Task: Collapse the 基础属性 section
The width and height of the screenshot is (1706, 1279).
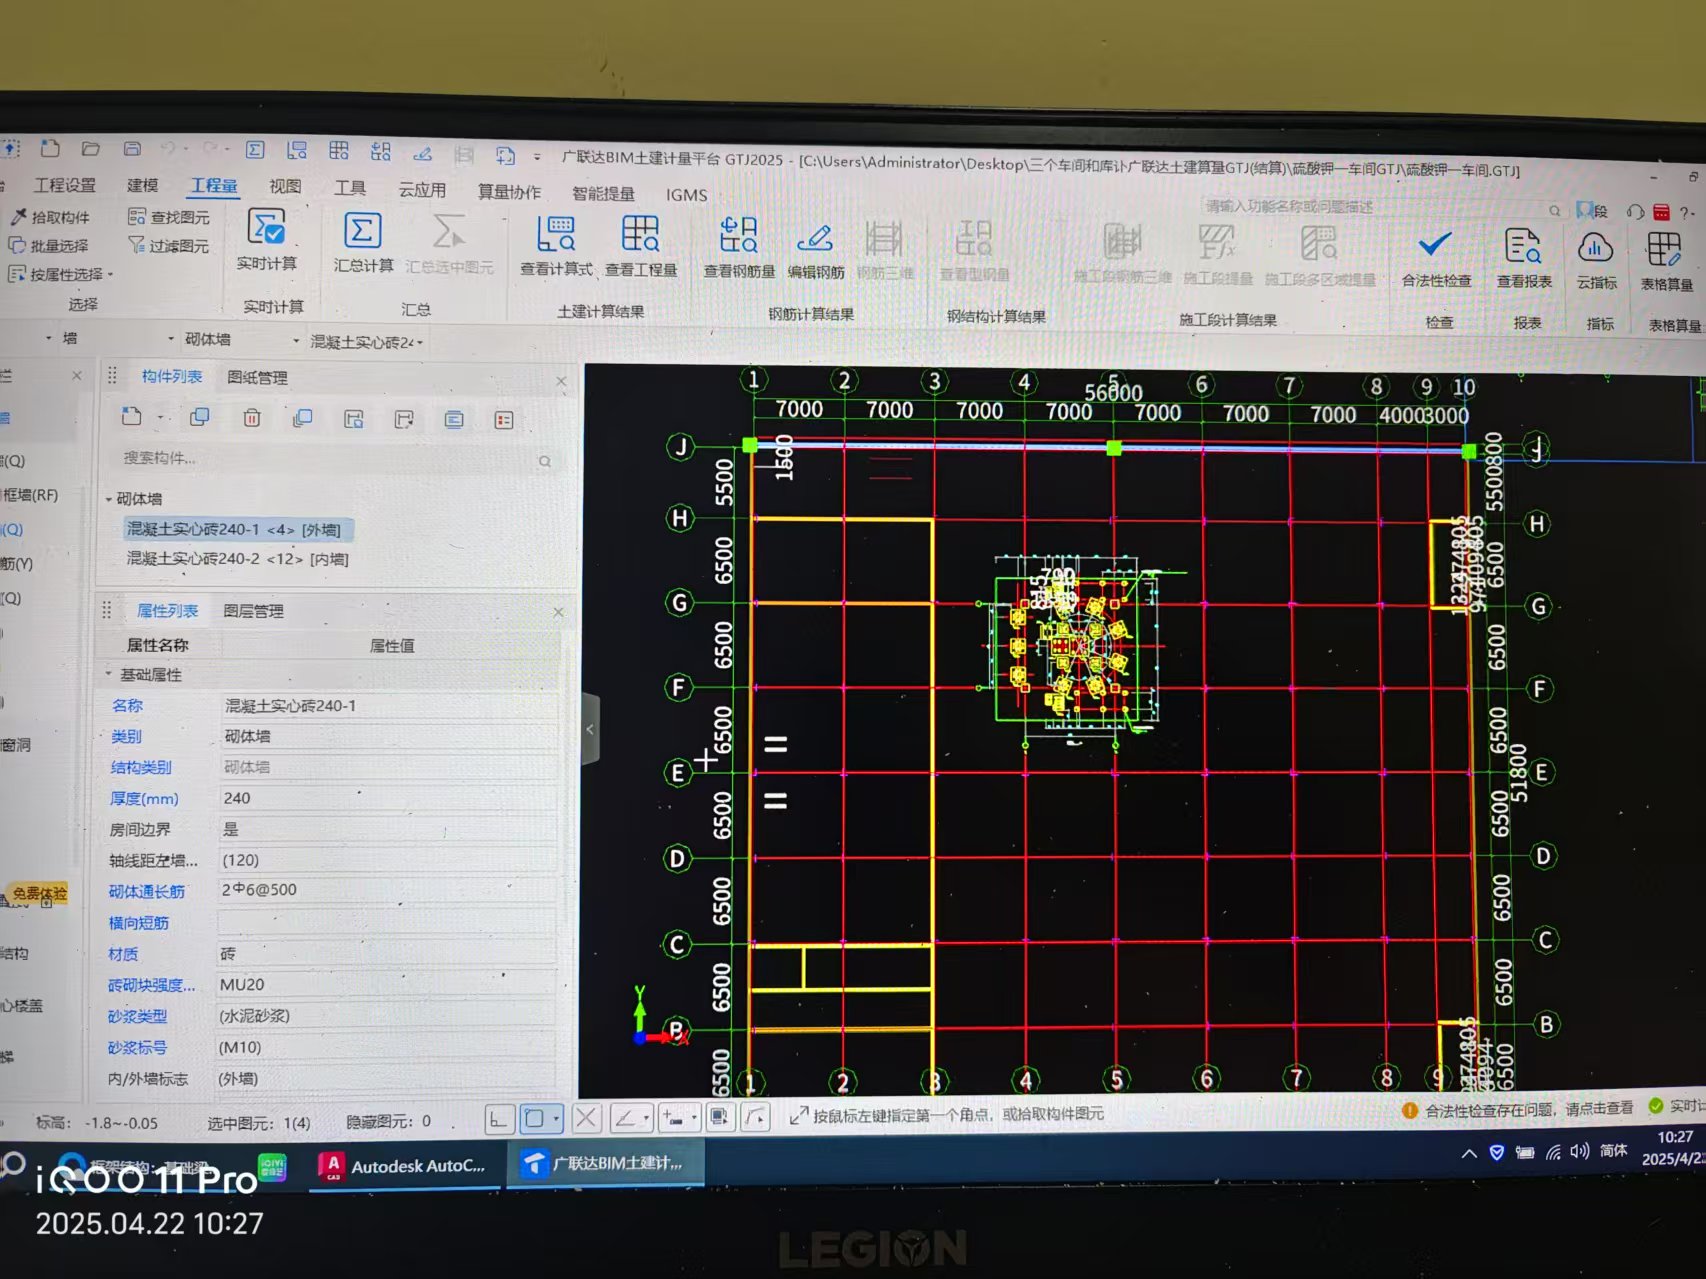Action: click(x=109, y=674)
